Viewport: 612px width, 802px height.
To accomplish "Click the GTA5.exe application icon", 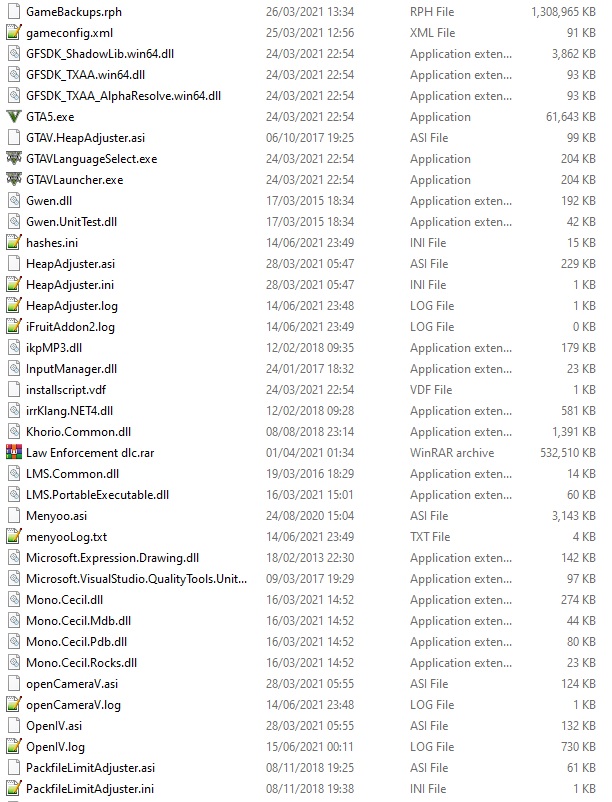I will click(14, 117).
